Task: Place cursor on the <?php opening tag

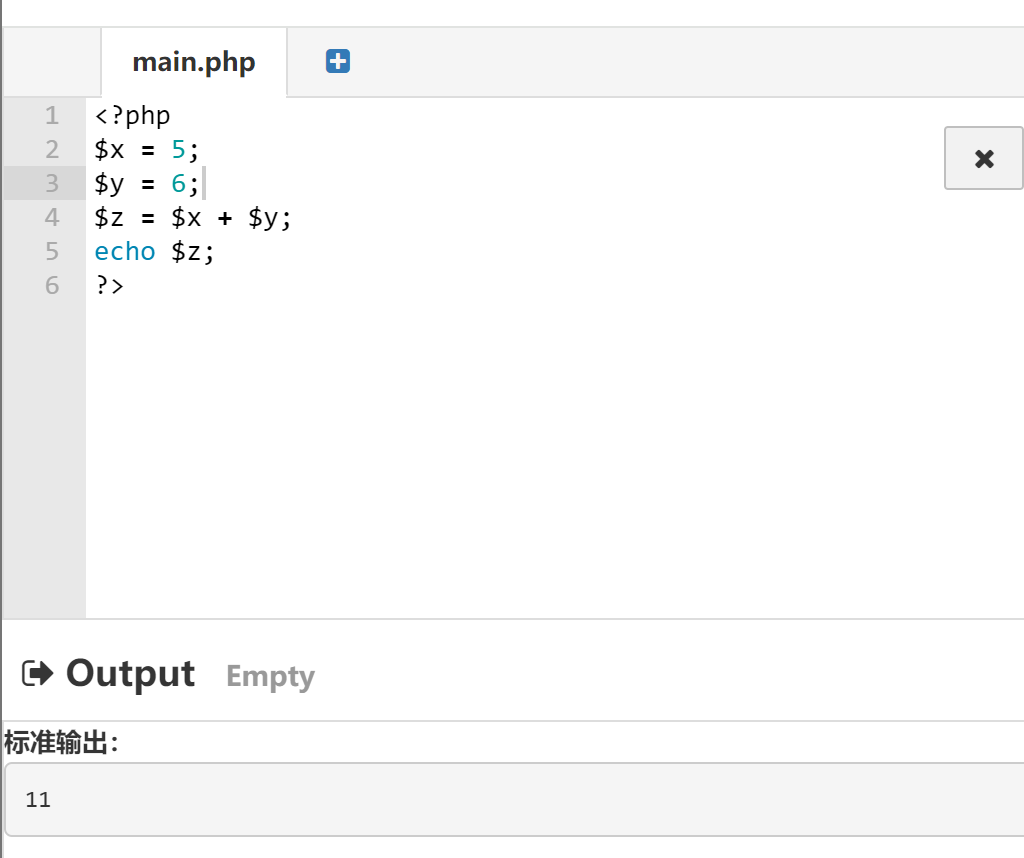Action: point(133,116)
